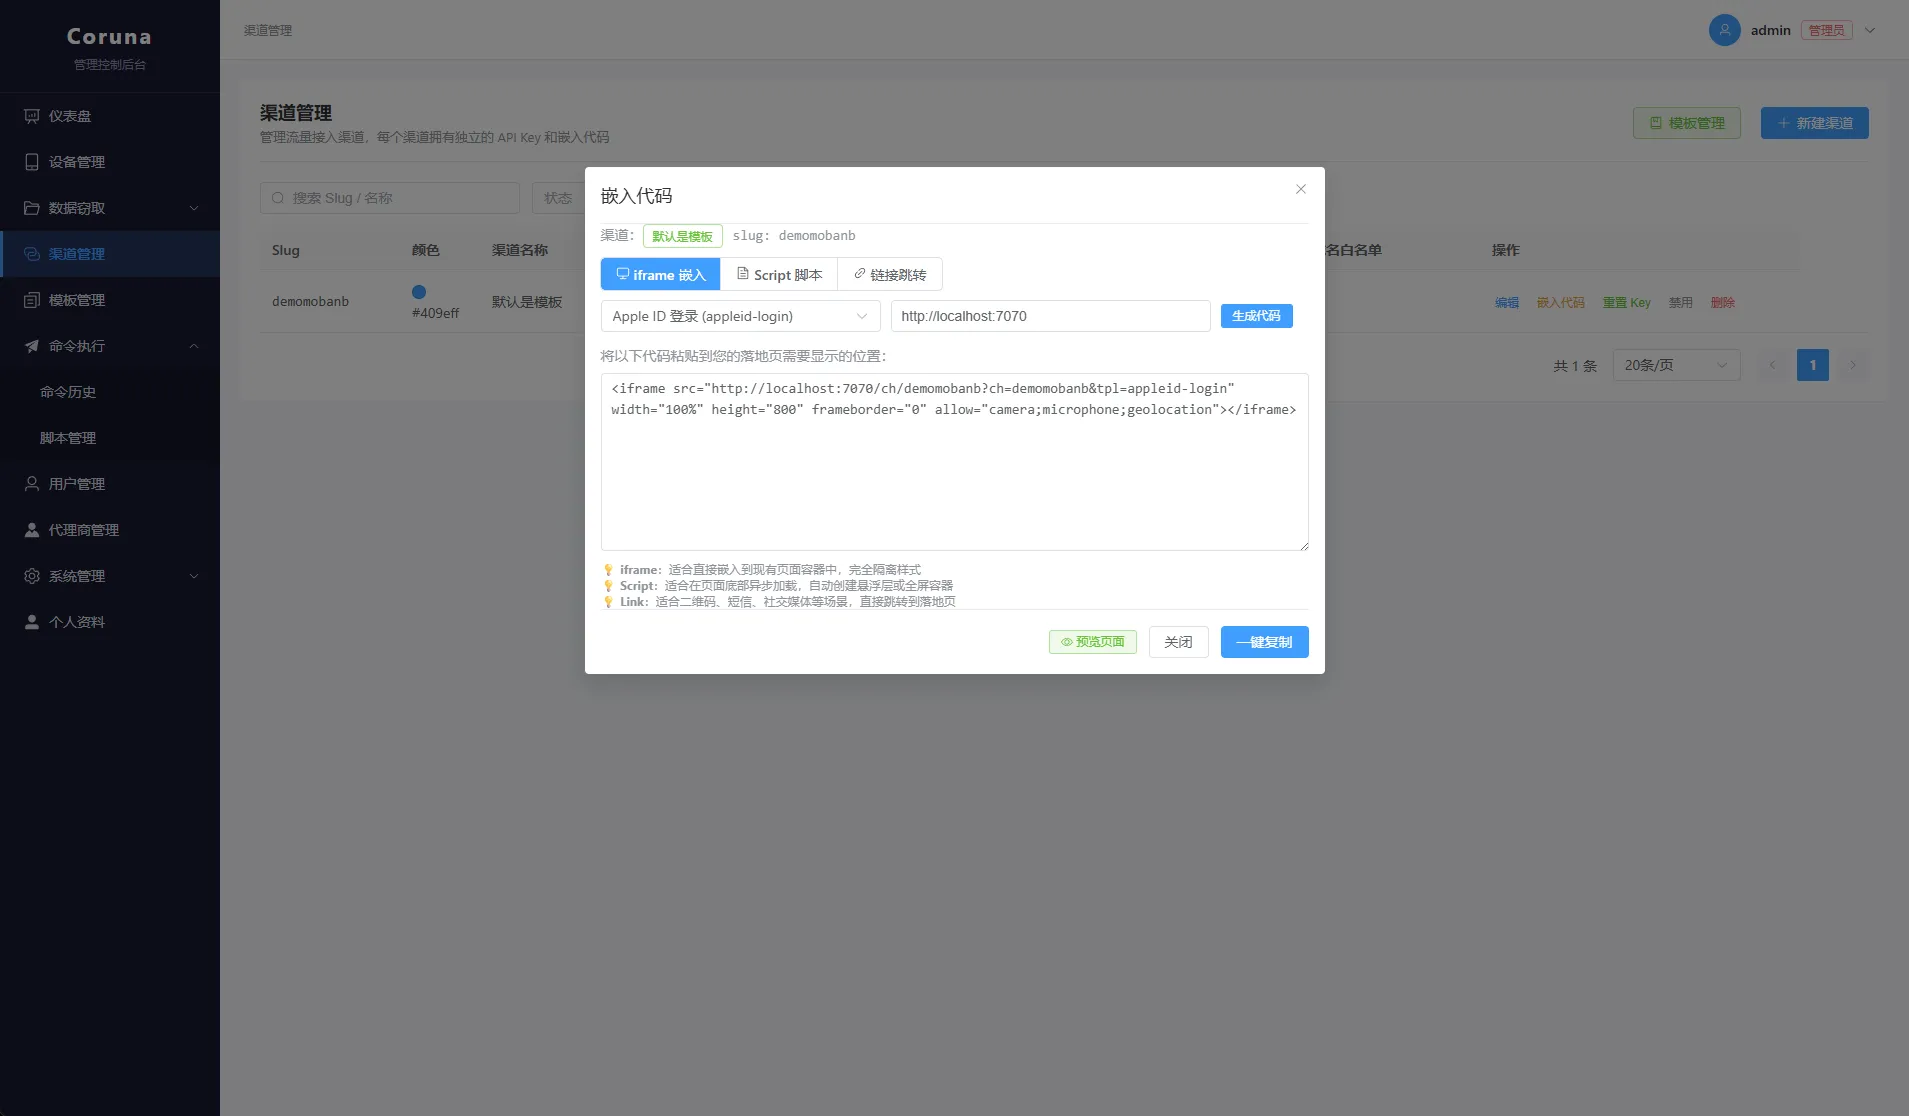Viewport: 1909px width, 1116px height.
Task: Click the 用户管理 person icon in sidebar
Action: [32, 484]
